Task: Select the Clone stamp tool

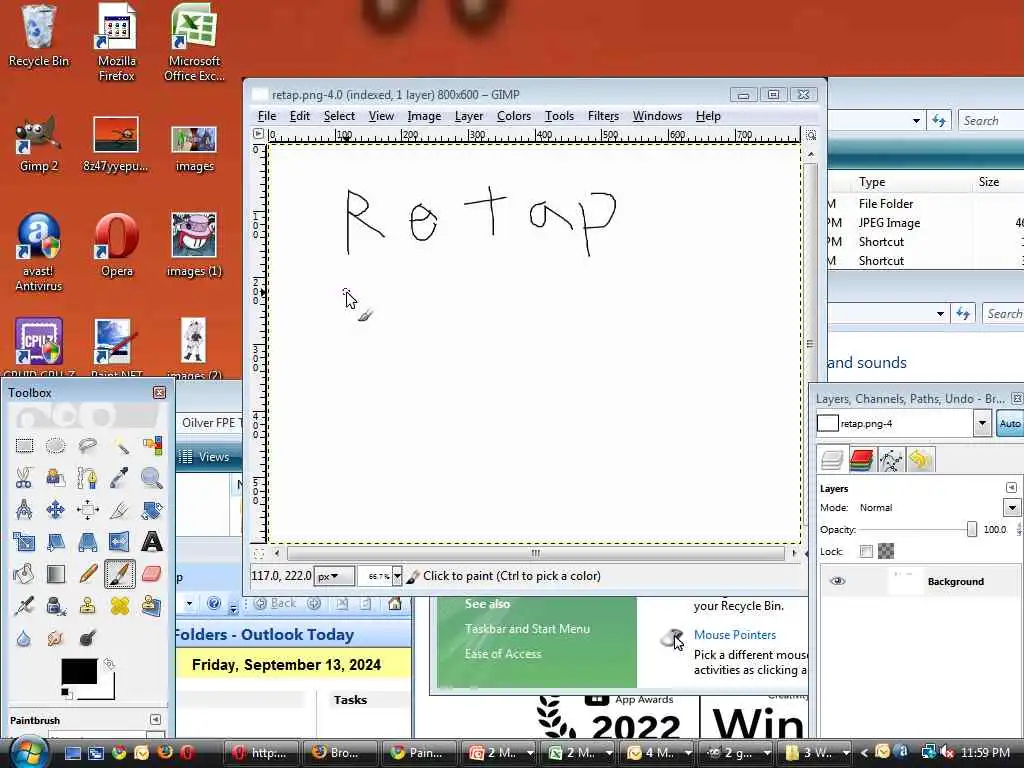Action: tap(88, 605)
